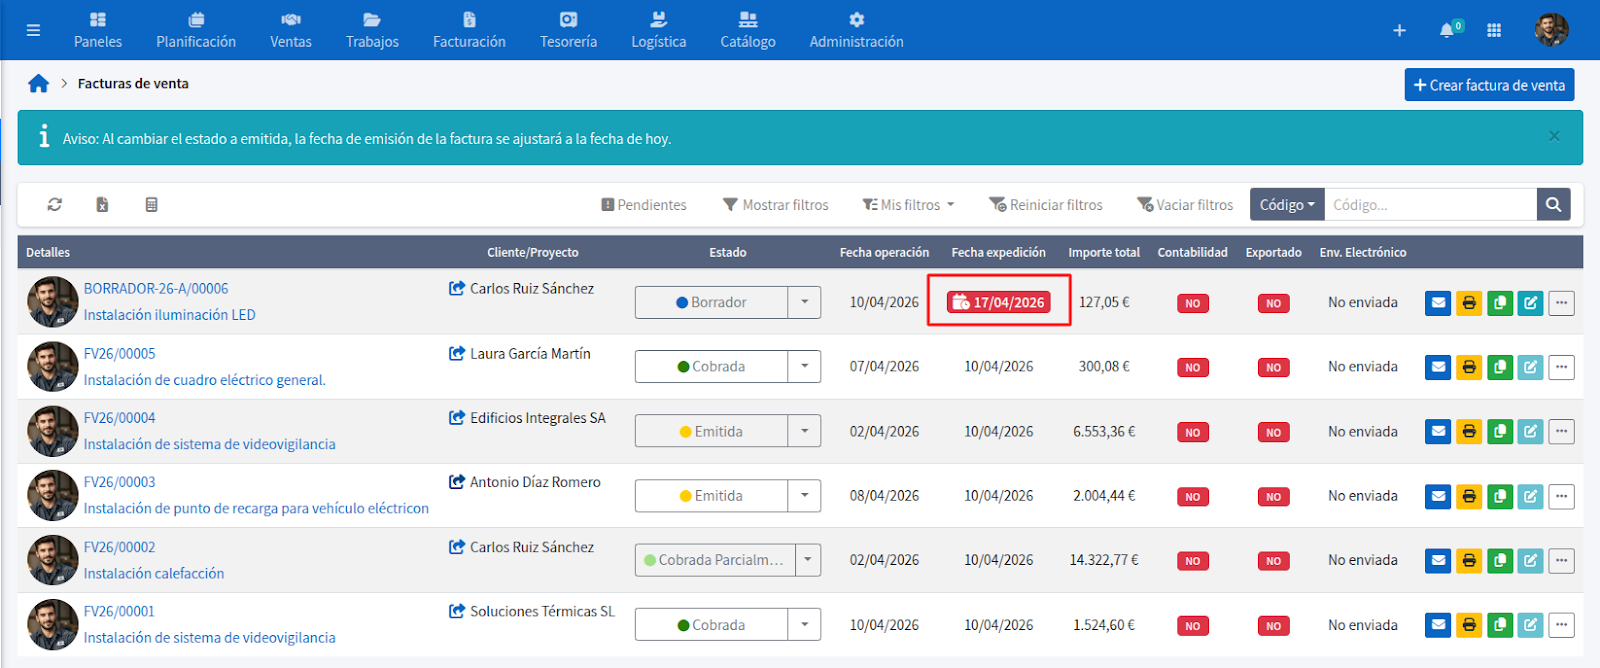The width and height of the screenshot is (1600, 668).
Task: Click Crear factura de venta button
Action: 1489,85
